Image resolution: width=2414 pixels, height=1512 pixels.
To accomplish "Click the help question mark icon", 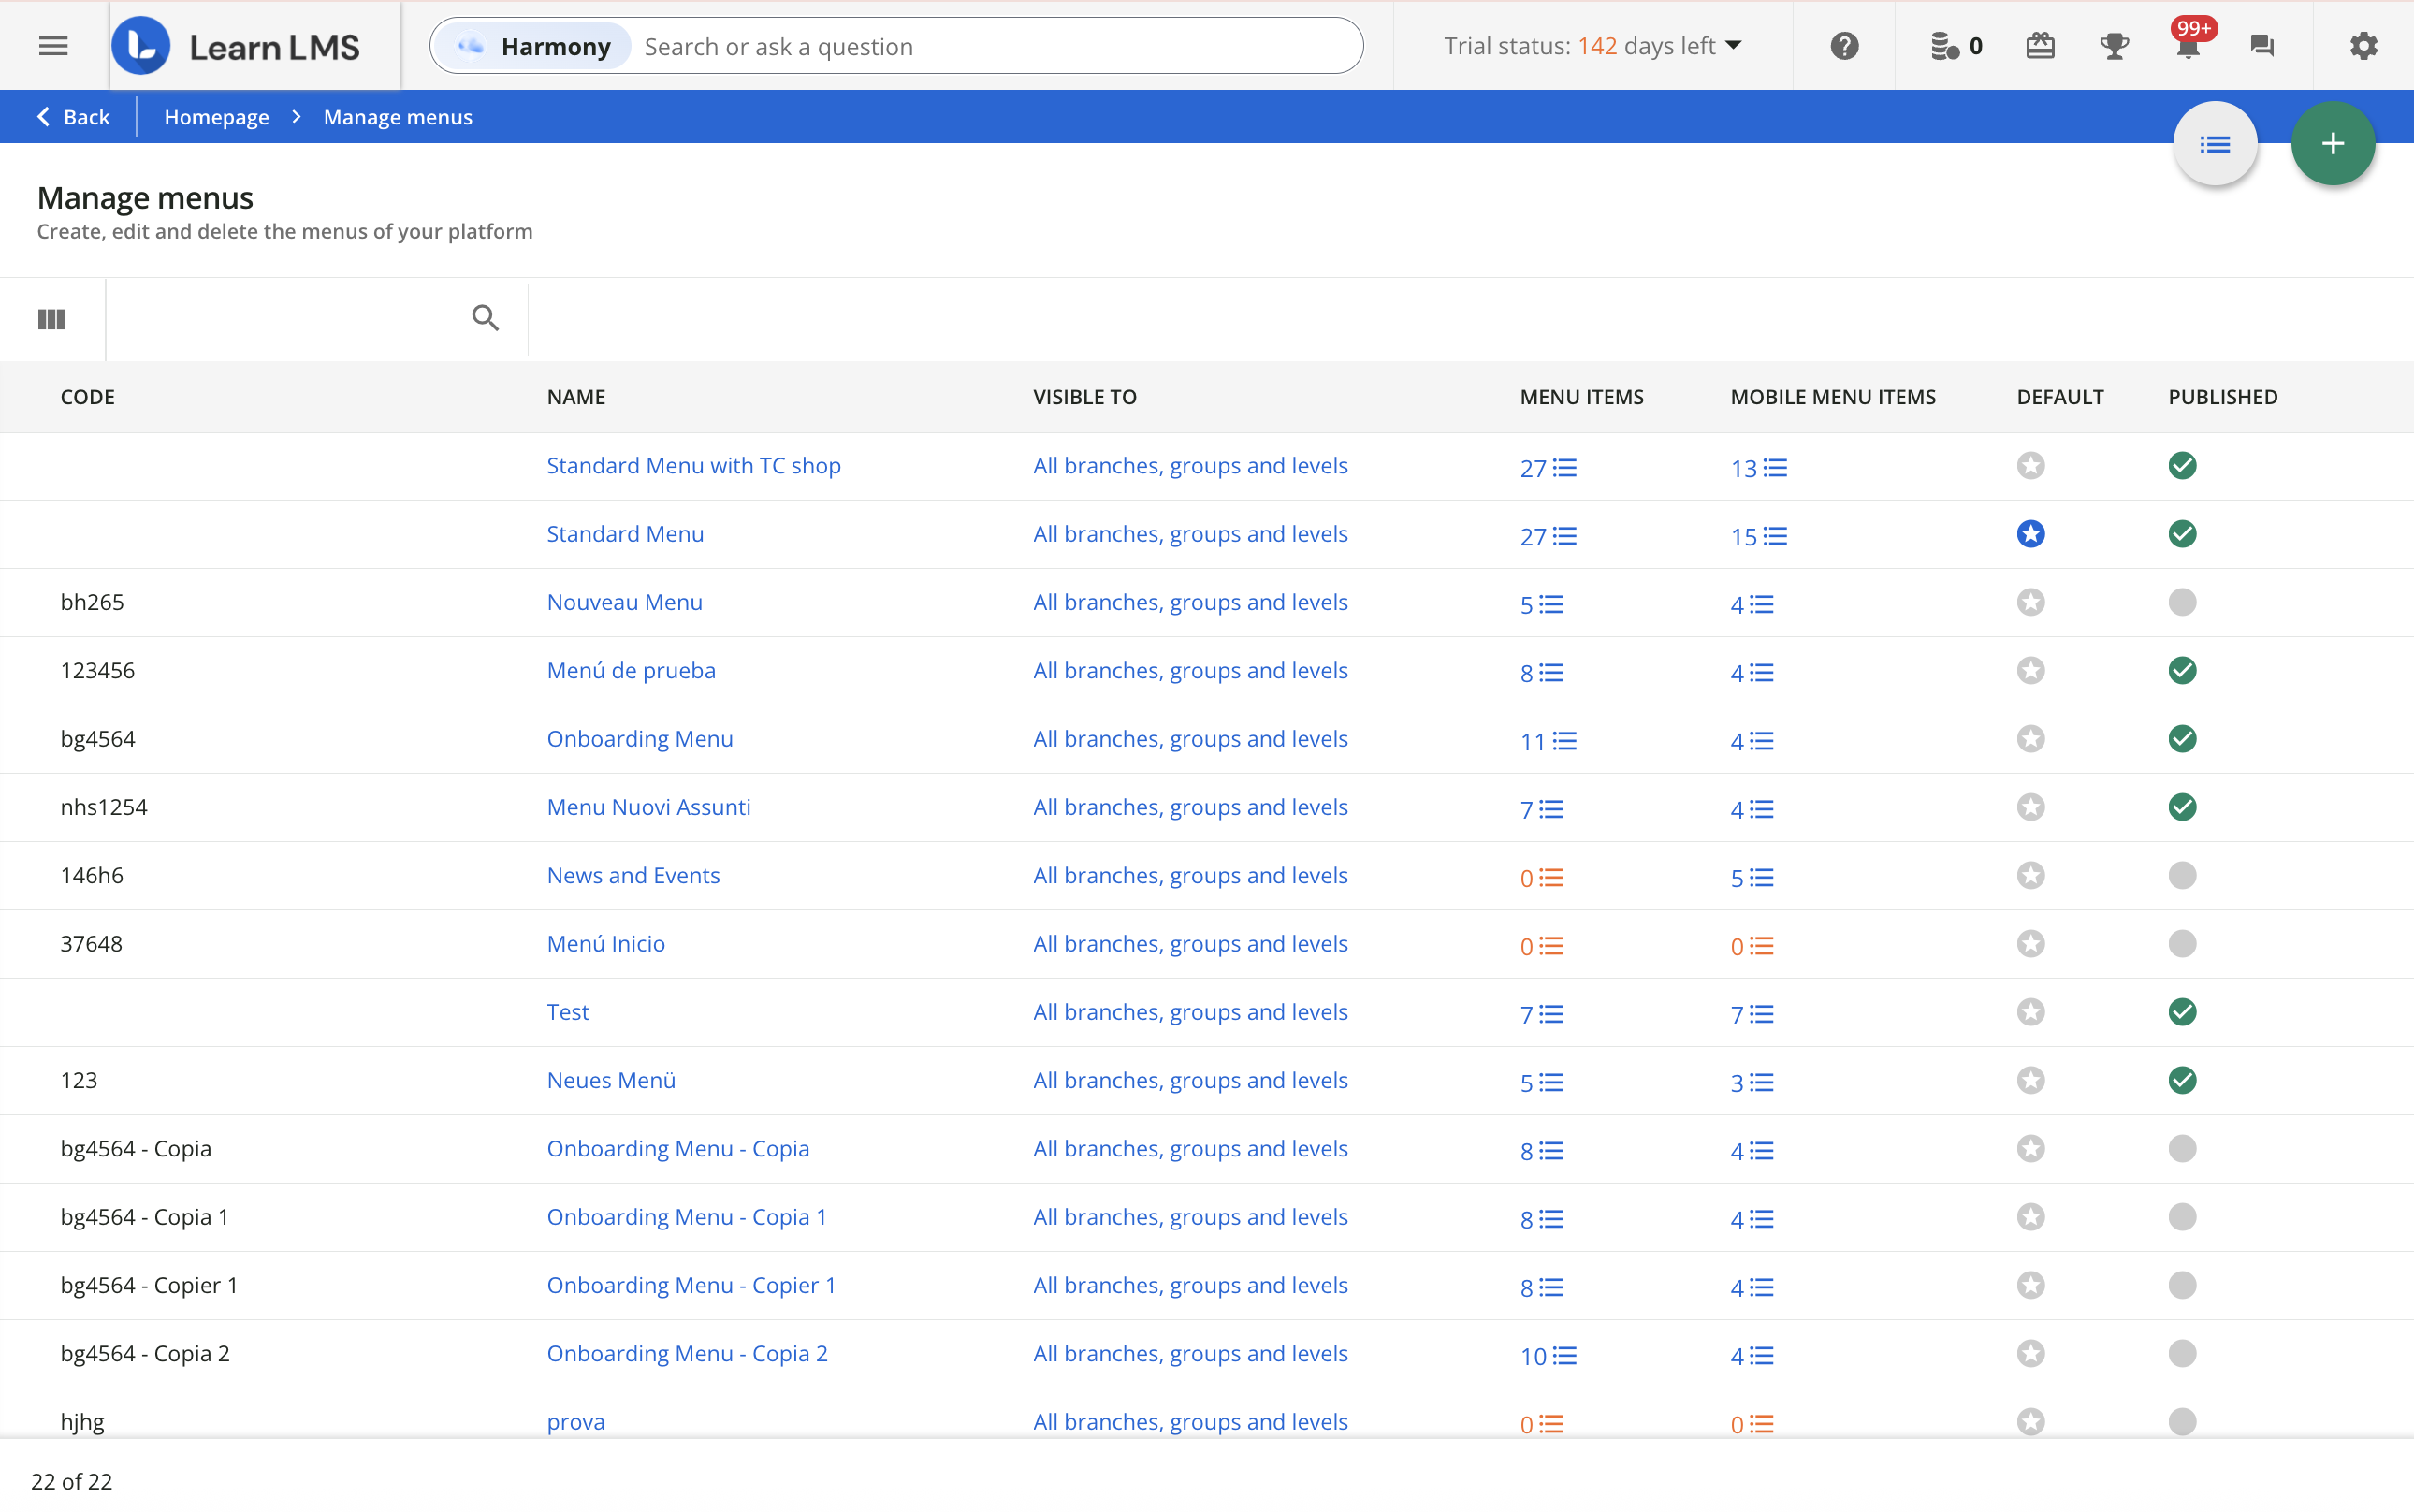I will (1844, 46).
